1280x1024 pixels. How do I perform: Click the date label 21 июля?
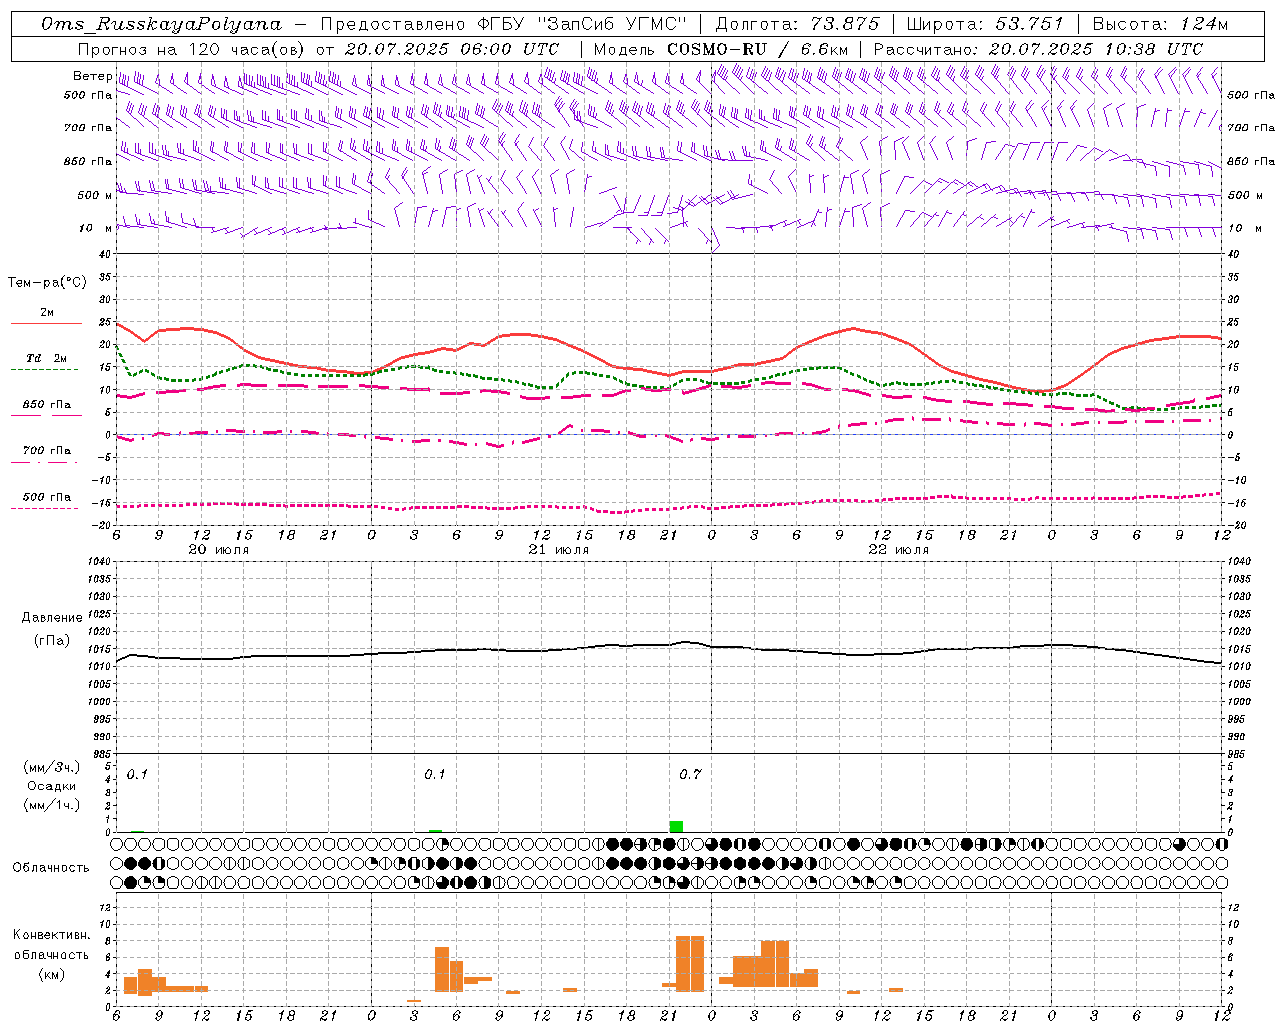tap(559, 549)
